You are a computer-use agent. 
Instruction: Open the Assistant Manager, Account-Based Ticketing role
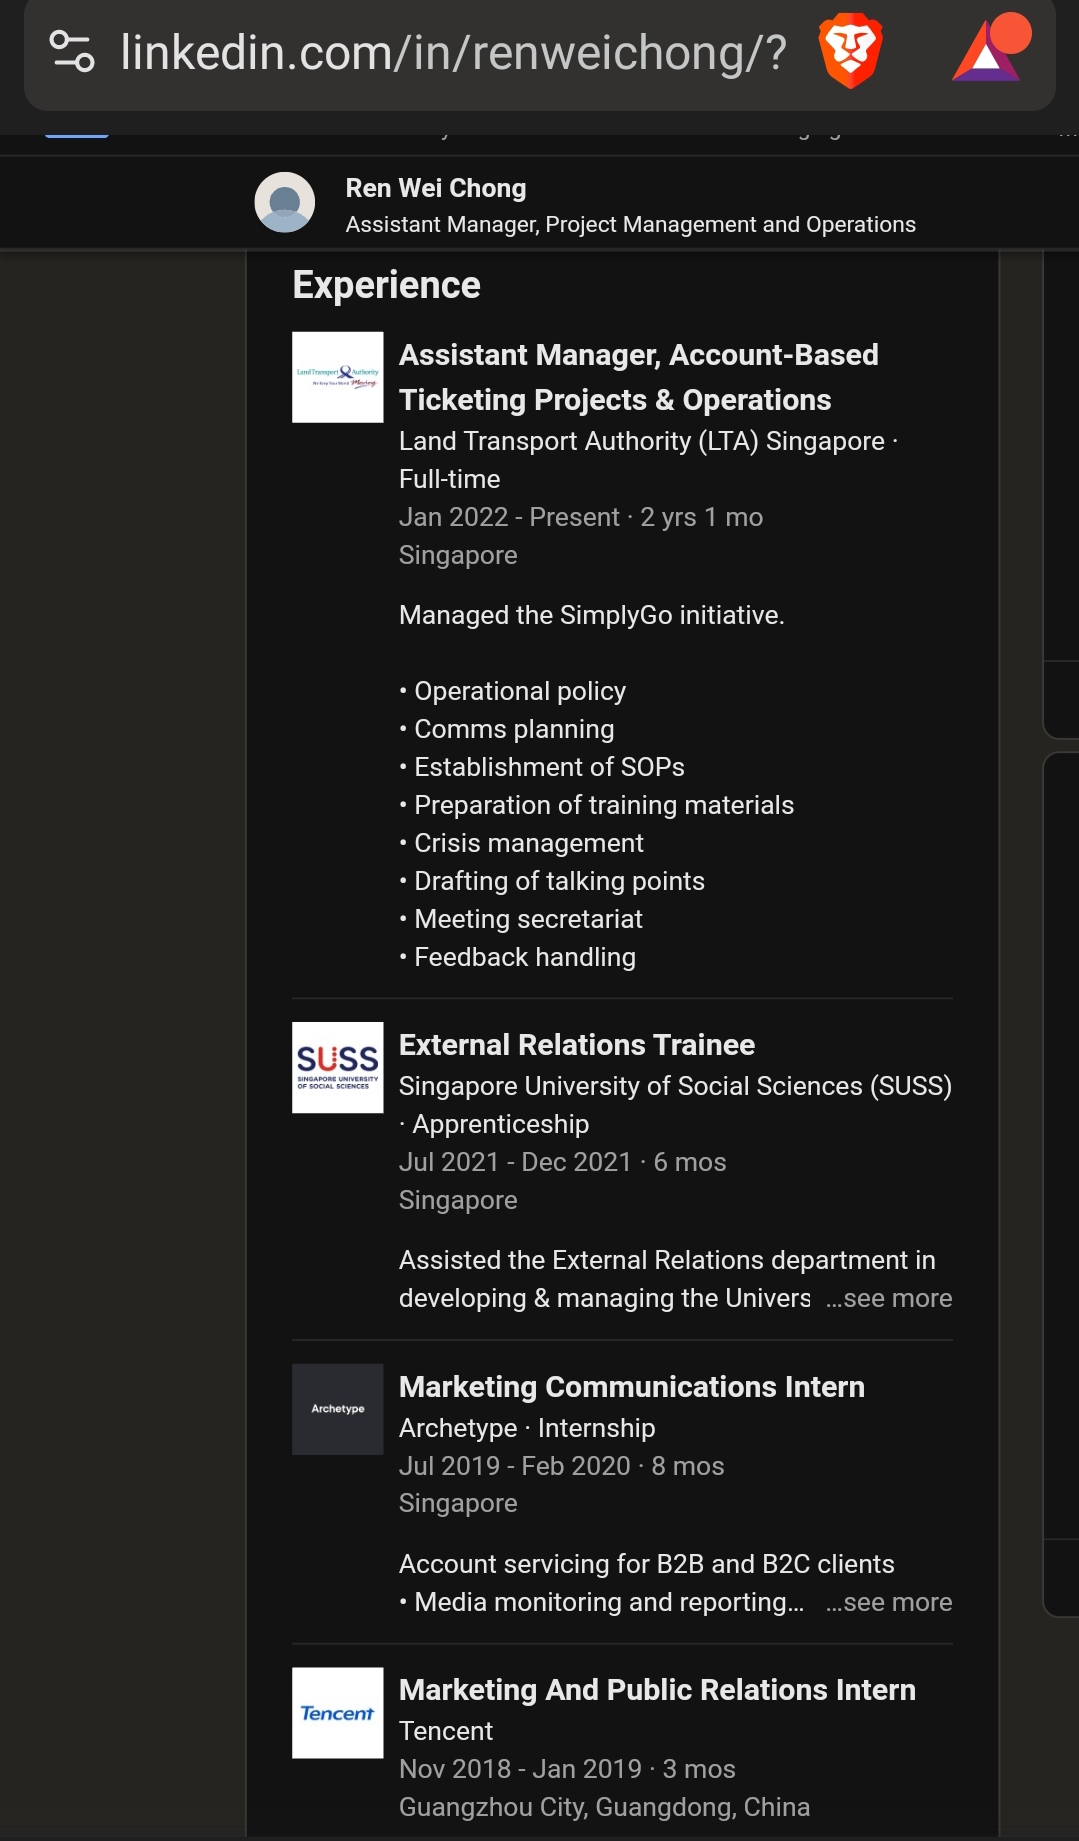(x=638, y=377)
